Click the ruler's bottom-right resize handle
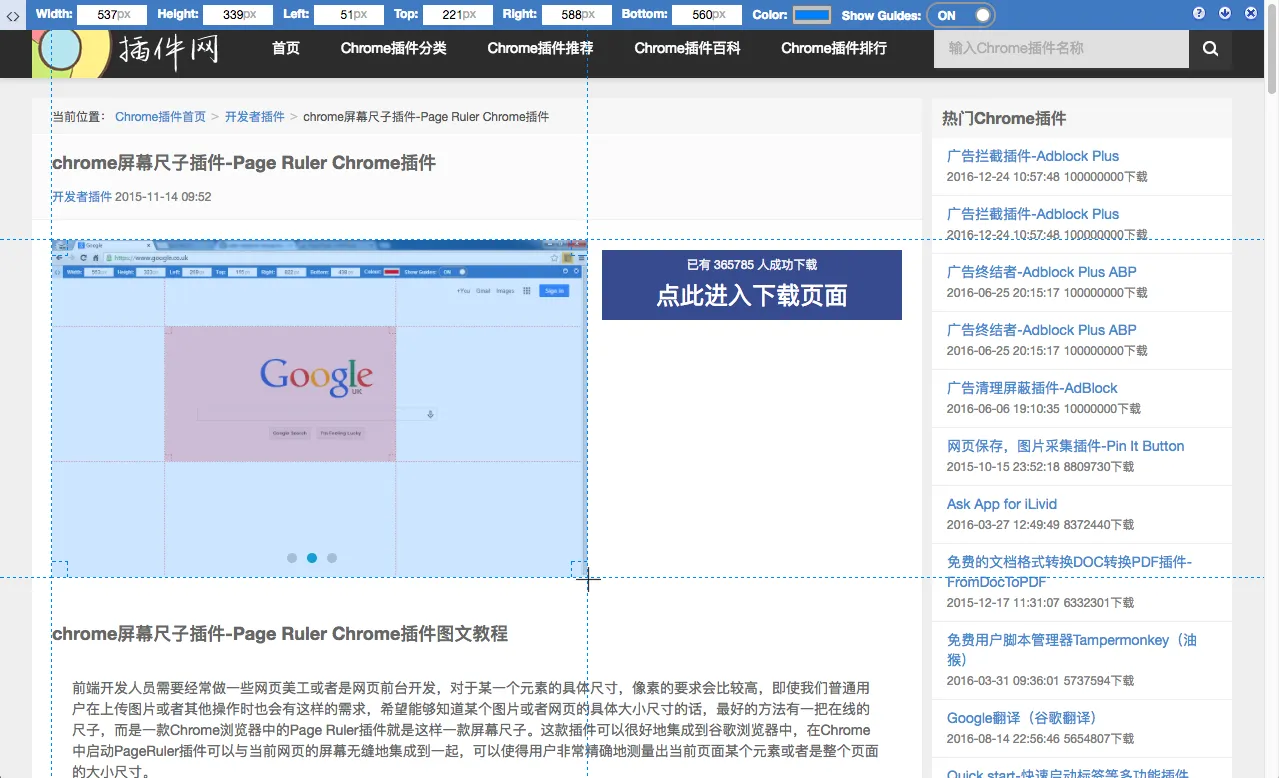 (578, 568)
